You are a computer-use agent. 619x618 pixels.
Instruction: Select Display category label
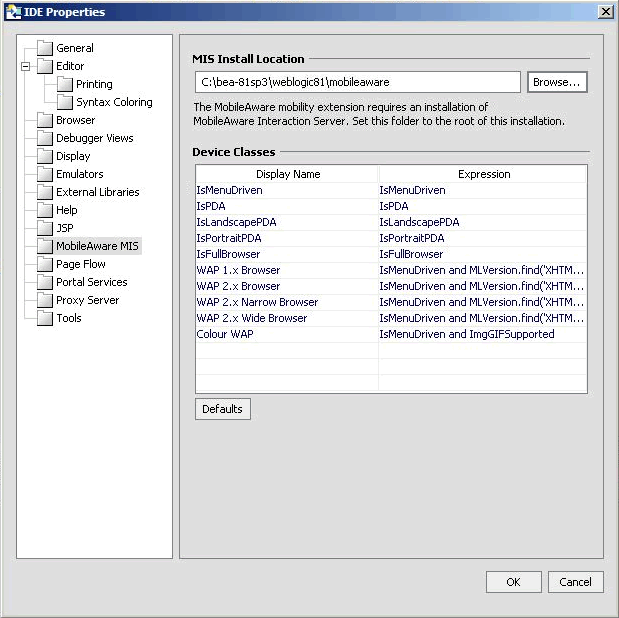pos(73,156)
